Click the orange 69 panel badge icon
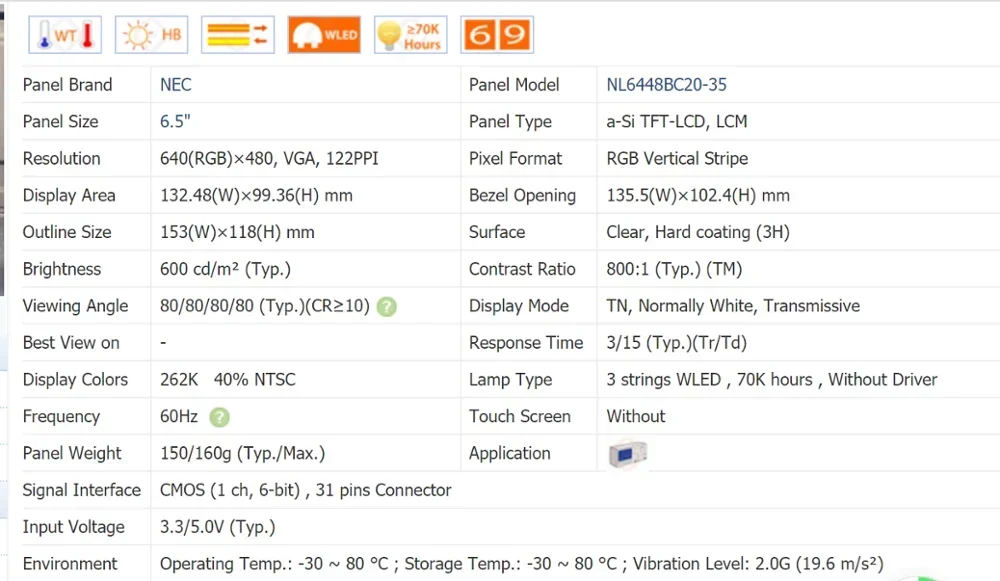This screenshot has height=581, width=1000. [496, 33]
